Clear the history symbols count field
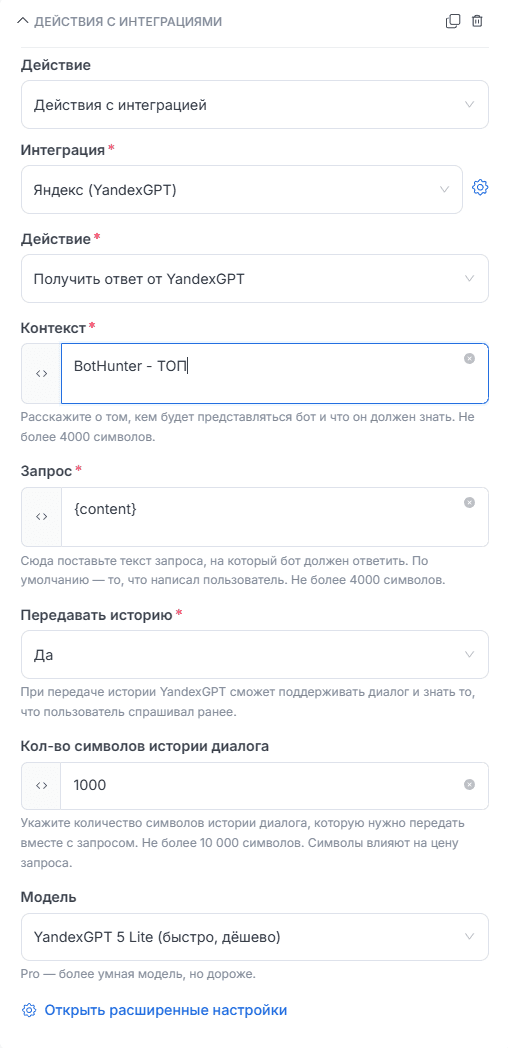The width and height of the screenshot is (508, 1048). (x=469, y=785)
